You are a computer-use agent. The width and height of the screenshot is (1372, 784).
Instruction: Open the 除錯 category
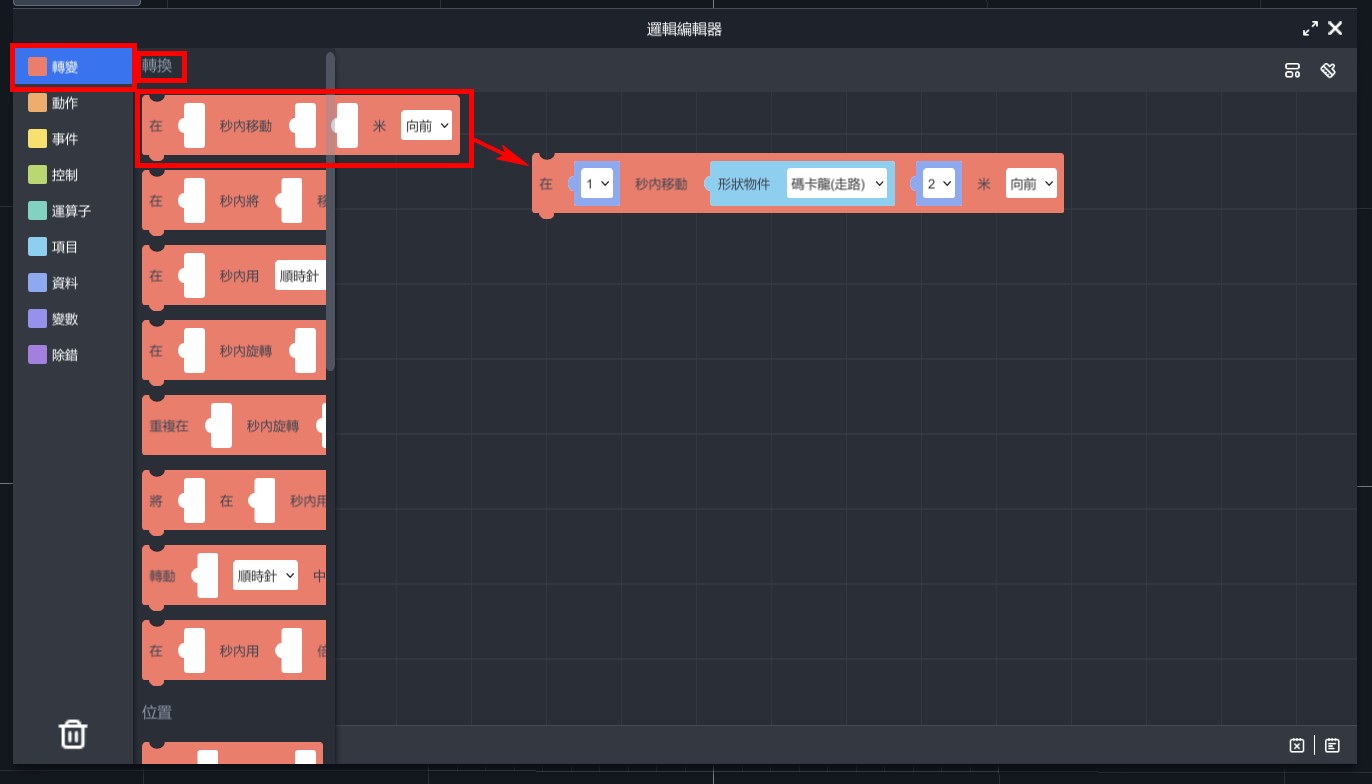(x=65, y=355)
